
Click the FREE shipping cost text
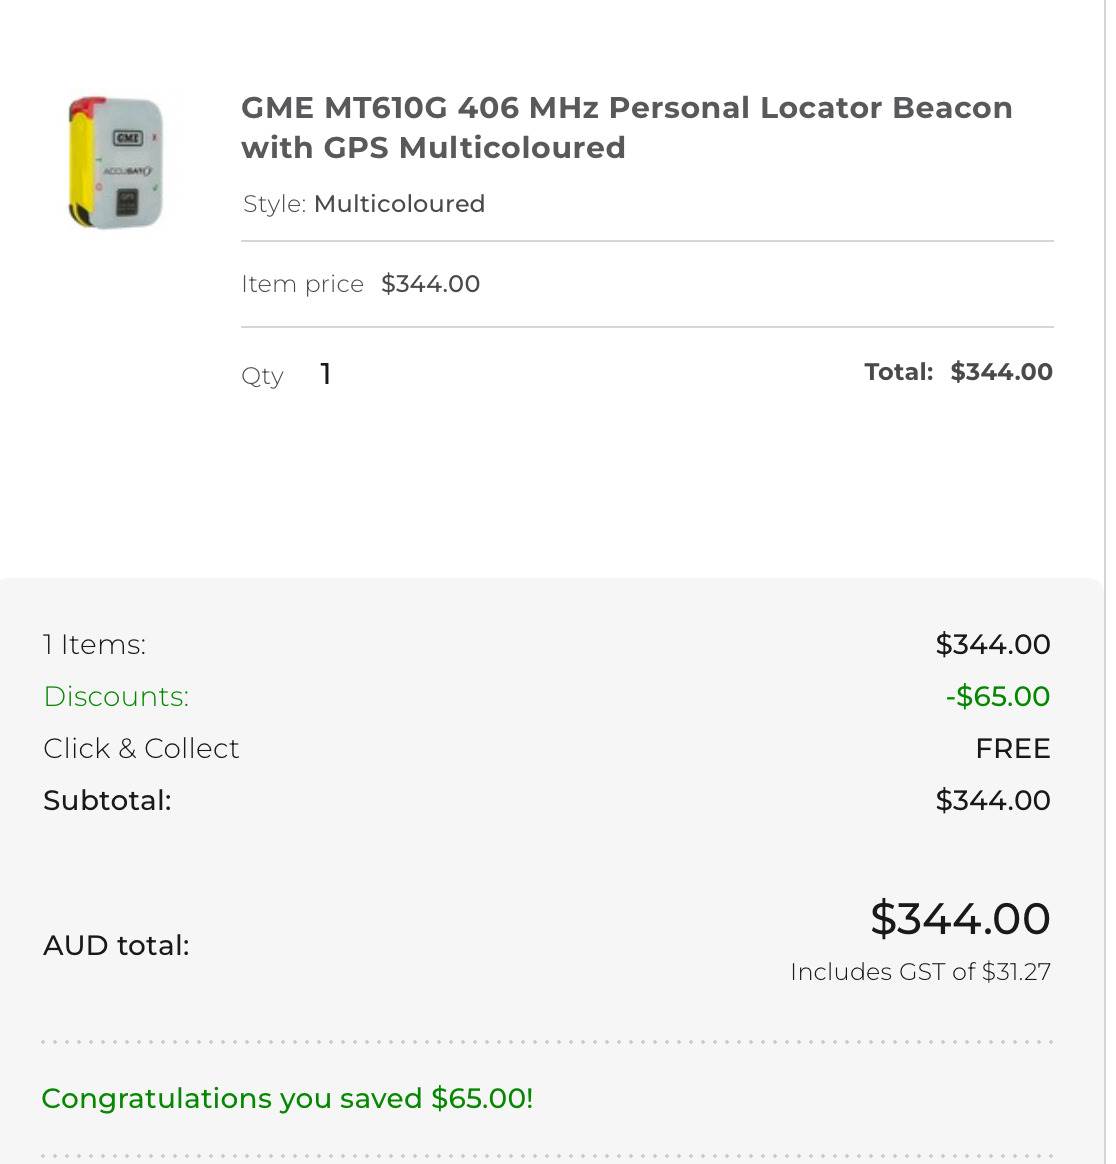tap(1012, 748)
